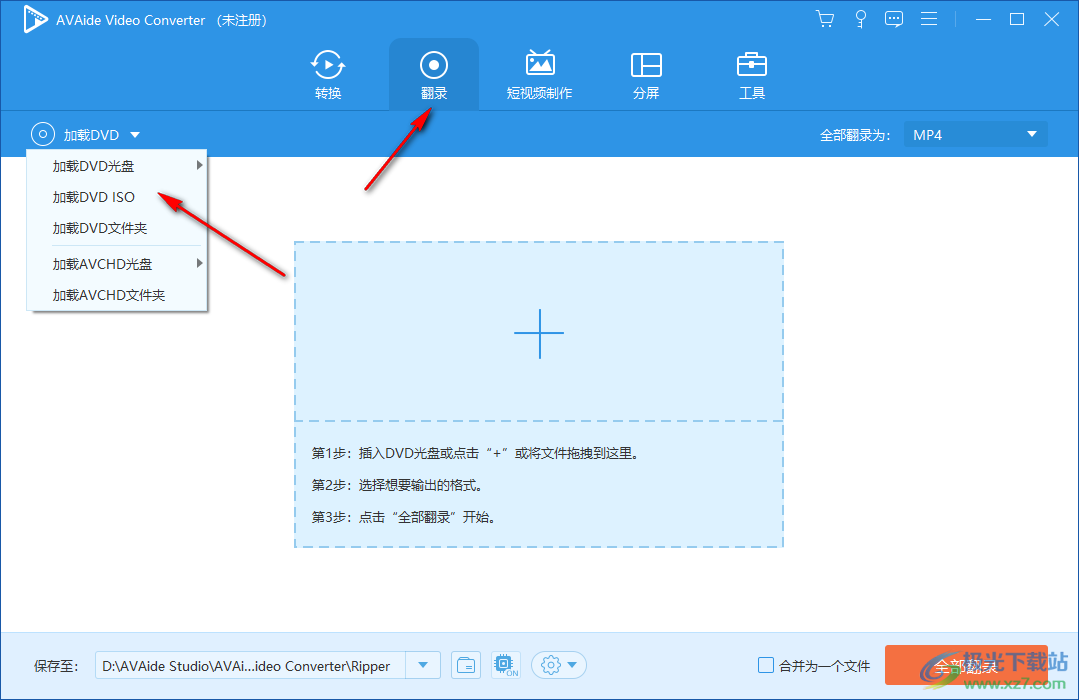The width and height of the screenshot is (1079, 700).
Task: Open the 工具 toolbox tab
Action: point(751,74)
